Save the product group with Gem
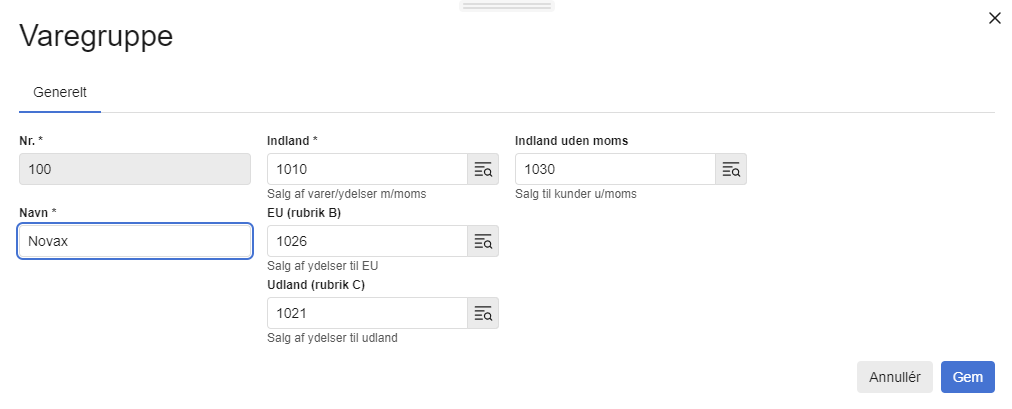Image resolution: width=1012 pixels, height=409 pixels. [967, 377]
